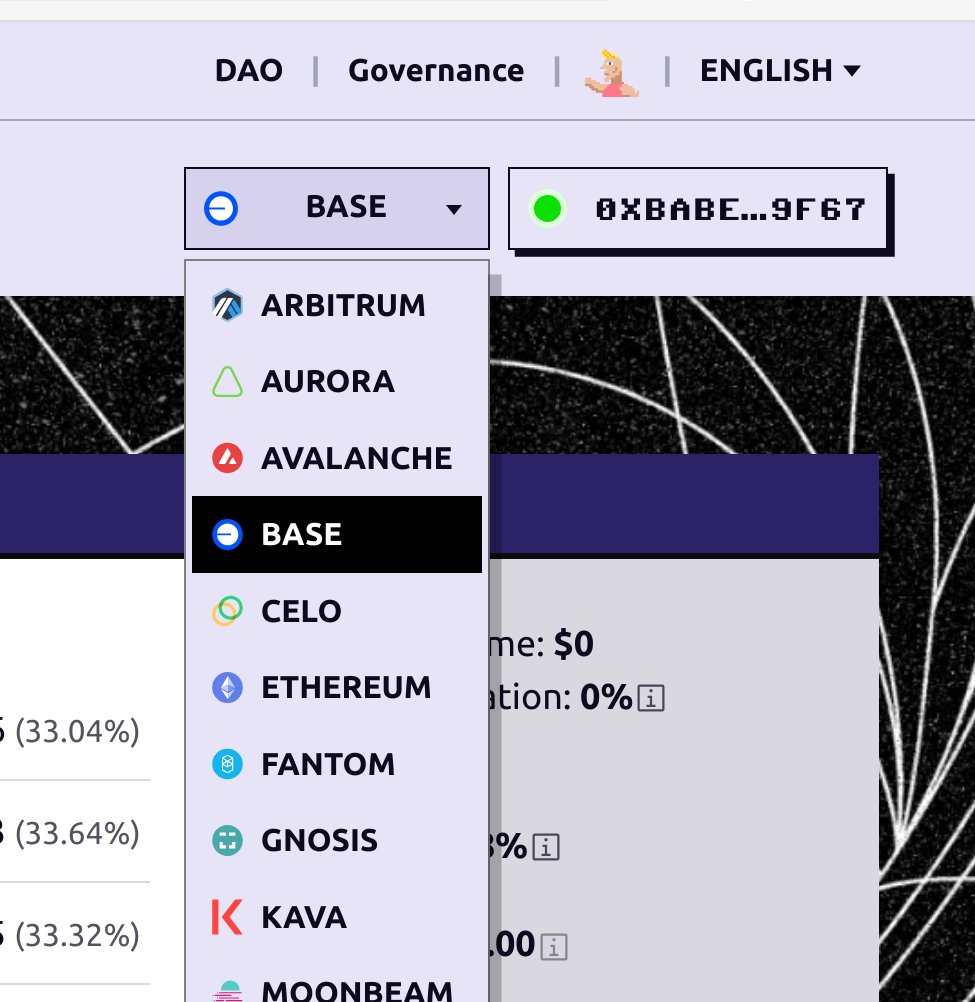Click the Fantom blue logo icon
This screenshot has height=1002, width=975.
227,764
